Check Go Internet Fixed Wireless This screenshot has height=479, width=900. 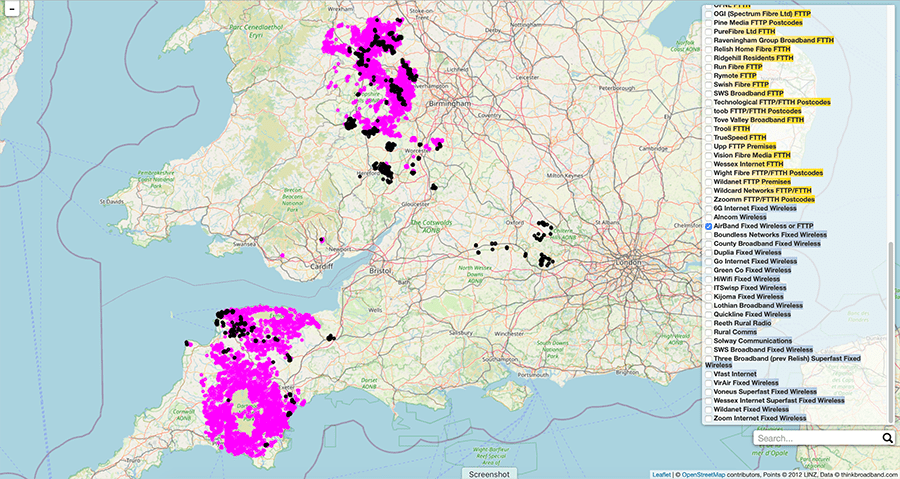pyautogui.click(x=709, y=262)
